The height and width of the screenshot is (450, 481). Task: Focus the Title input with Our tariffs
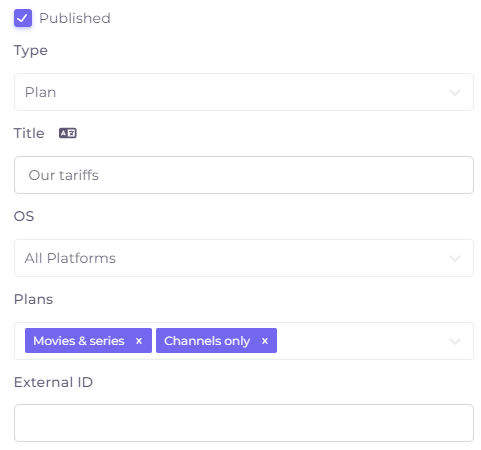pos(244,175)
